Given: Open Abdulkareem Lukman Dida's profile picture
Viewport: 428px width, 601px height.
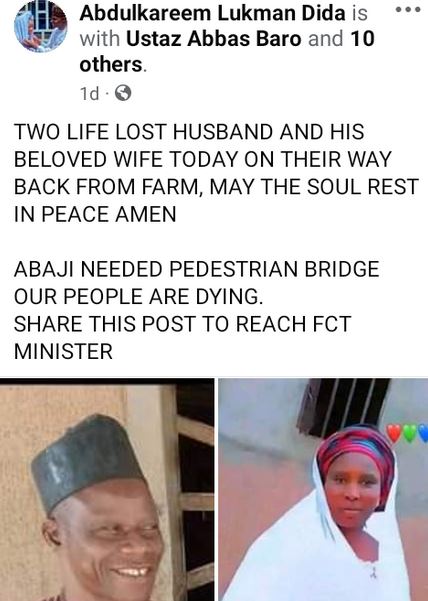Looking at the screenshot, I should click(x=41, y=26).
